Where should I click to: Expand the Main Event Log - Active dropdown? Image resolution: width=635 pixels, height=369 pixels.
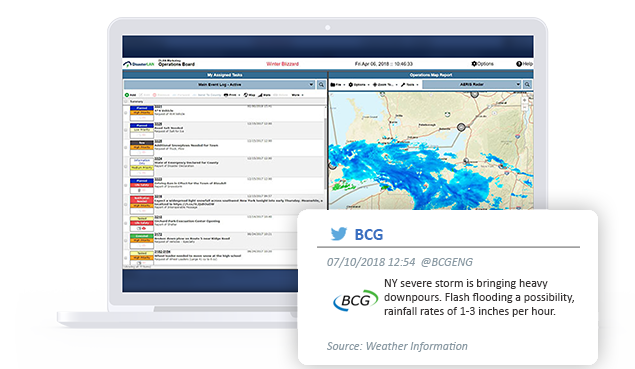(311, 85)
